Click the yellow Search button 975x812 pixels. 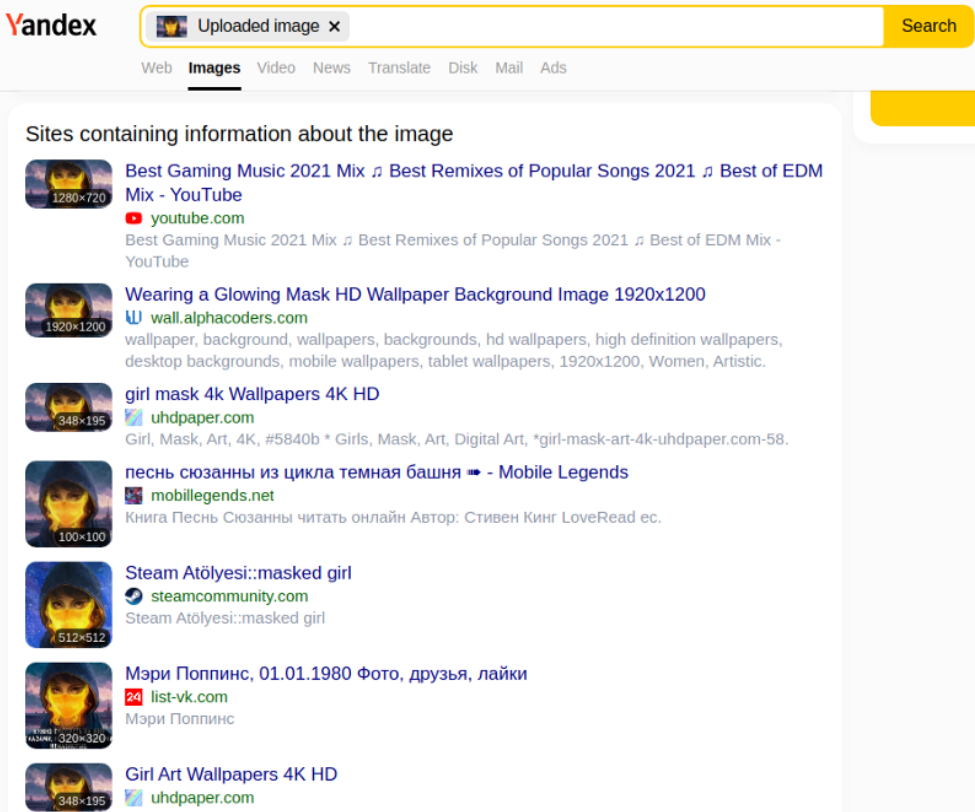coord(929,26)
